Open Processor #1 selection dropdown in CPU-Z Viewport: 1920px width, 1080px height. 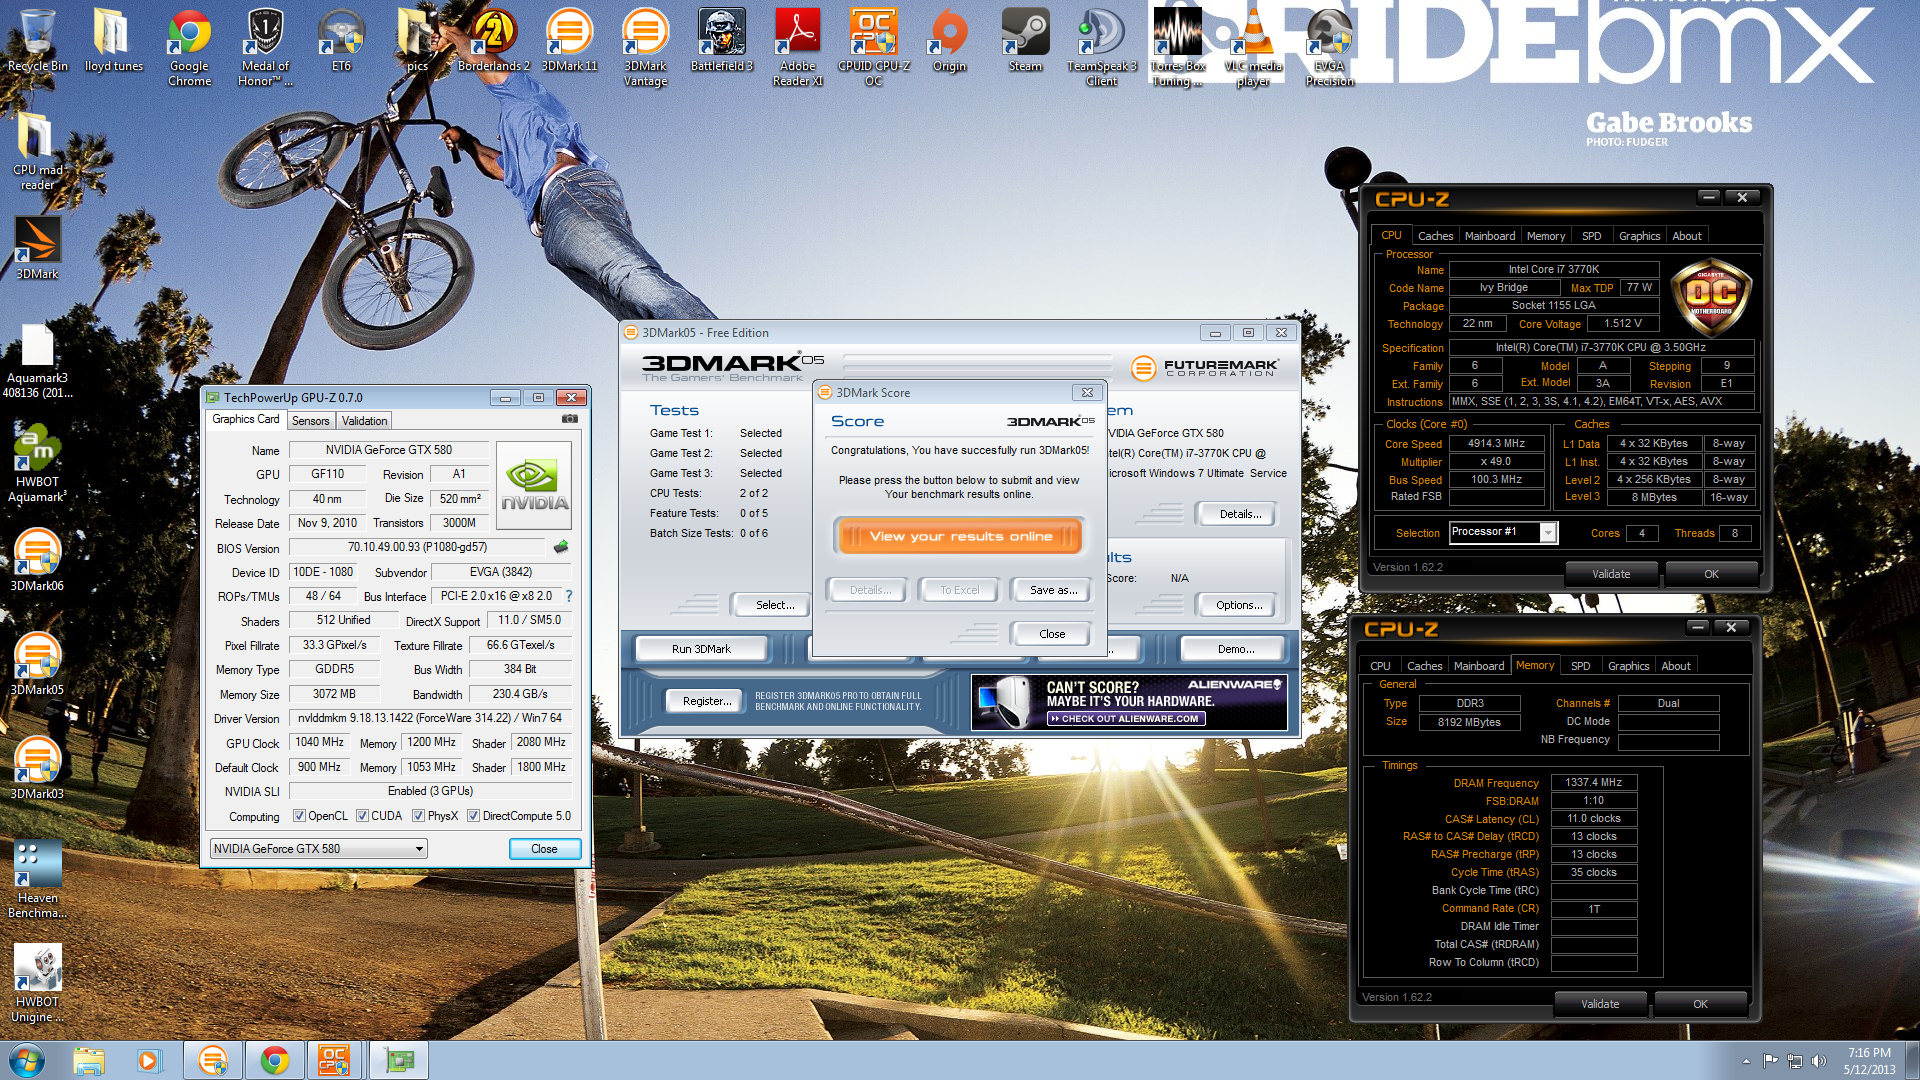[x=1504, y=532]
